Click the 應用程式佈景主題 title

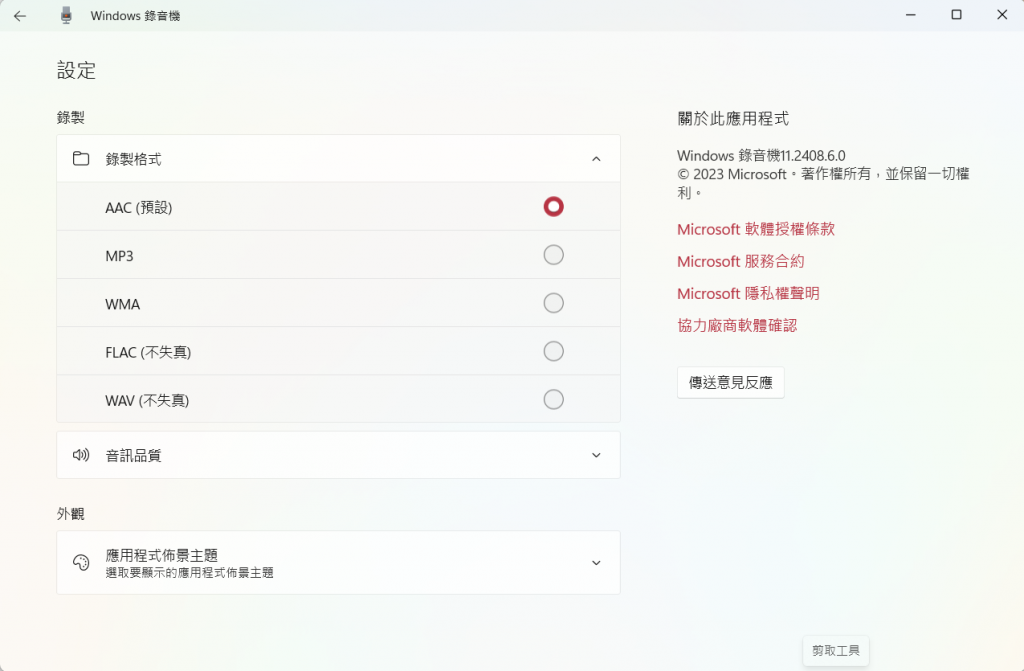(161, 555)
